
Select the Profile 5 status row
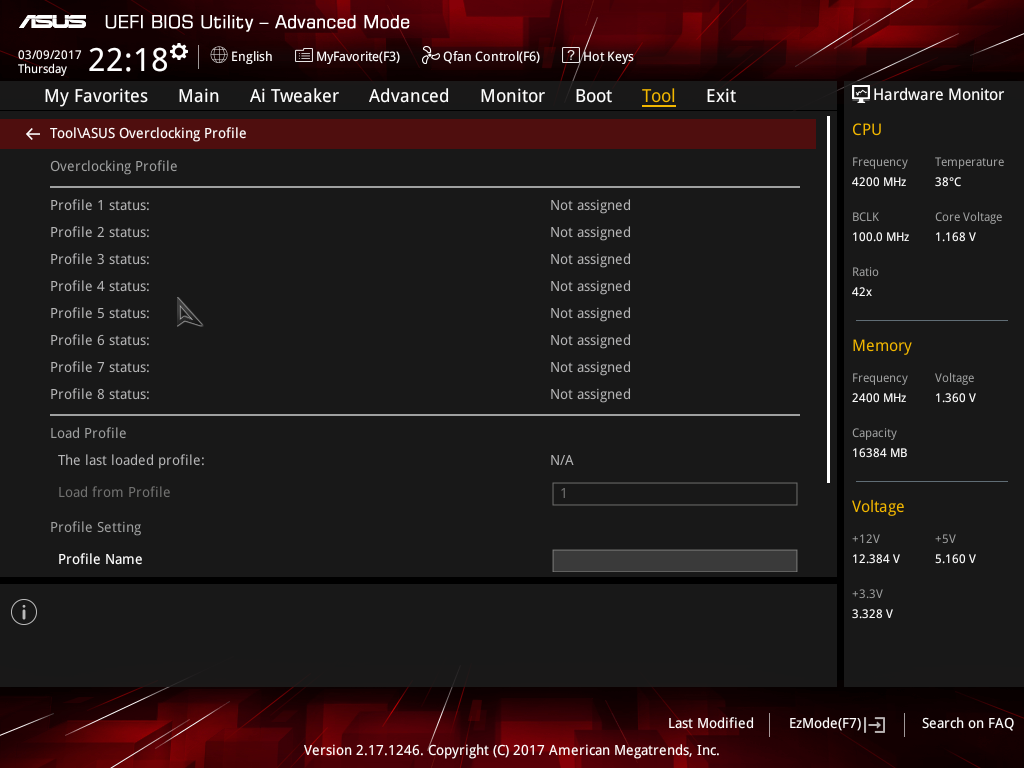pos(424,313)
